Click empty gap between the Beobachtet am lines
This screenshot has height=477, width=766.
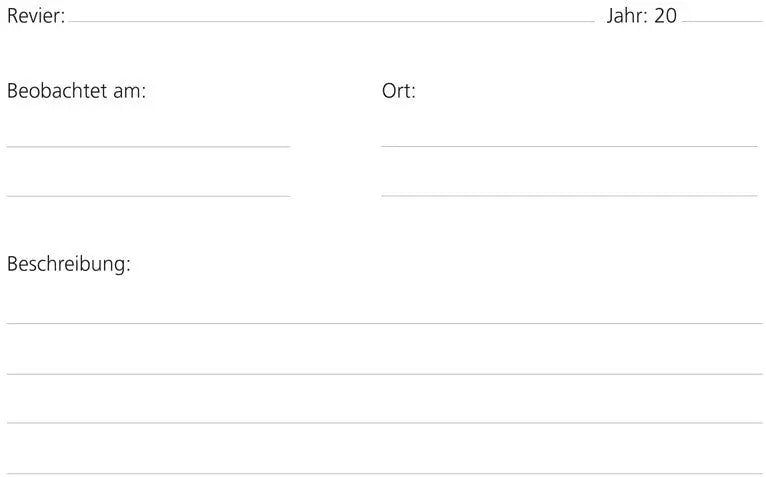click(x=148, y=170)
